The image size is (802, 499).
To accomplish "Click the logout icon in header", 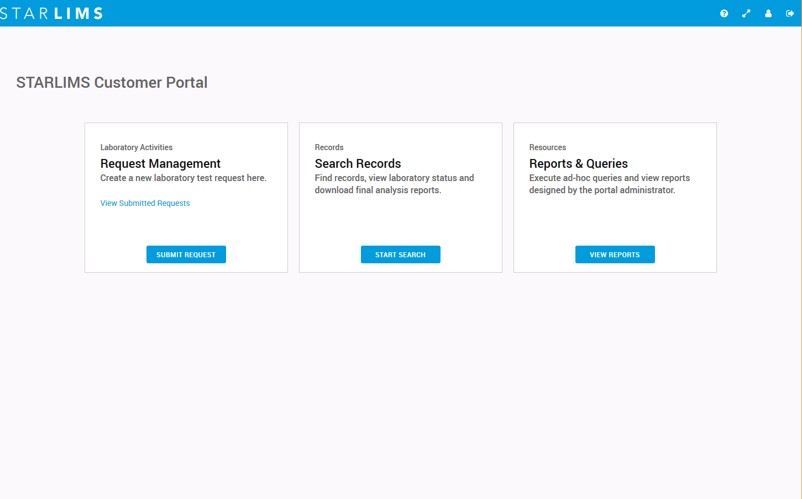I will (790, 14).
